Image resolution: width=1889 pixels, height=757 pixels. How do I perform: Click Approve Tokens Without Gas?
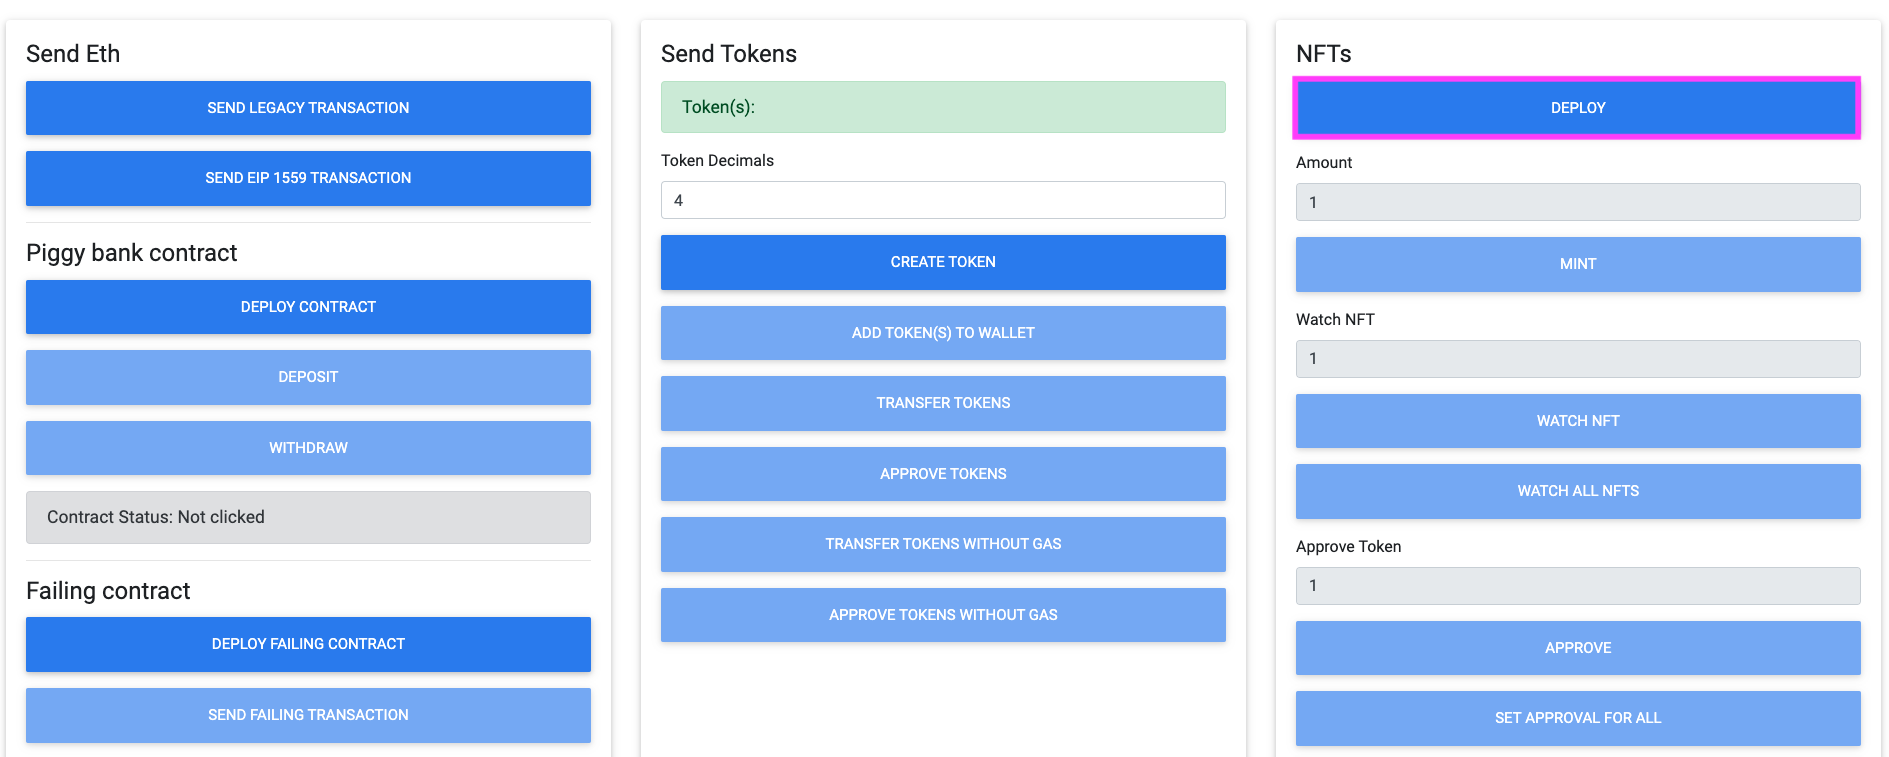(943, 615)
